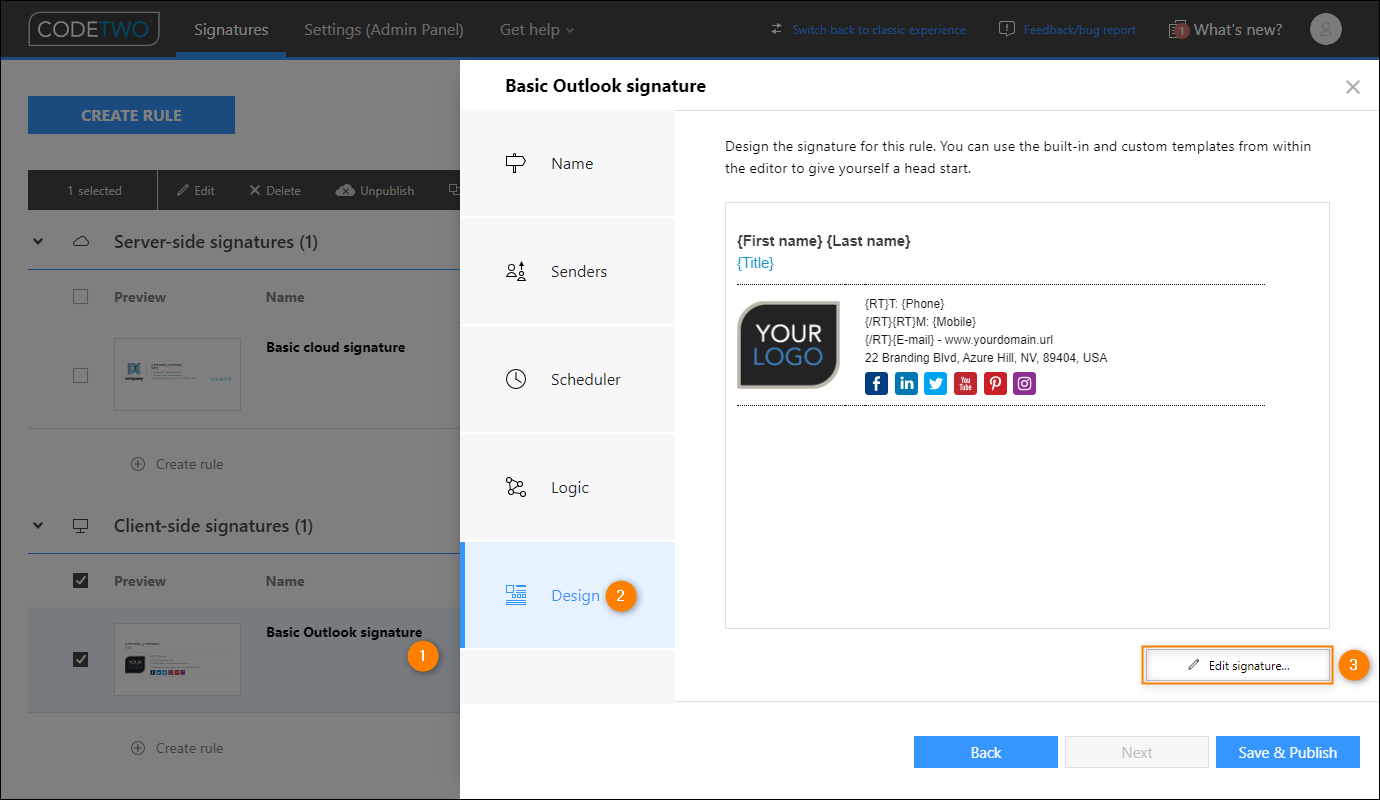
Task: Click the Pinterest icon in signature
Action: click(995, 383)
